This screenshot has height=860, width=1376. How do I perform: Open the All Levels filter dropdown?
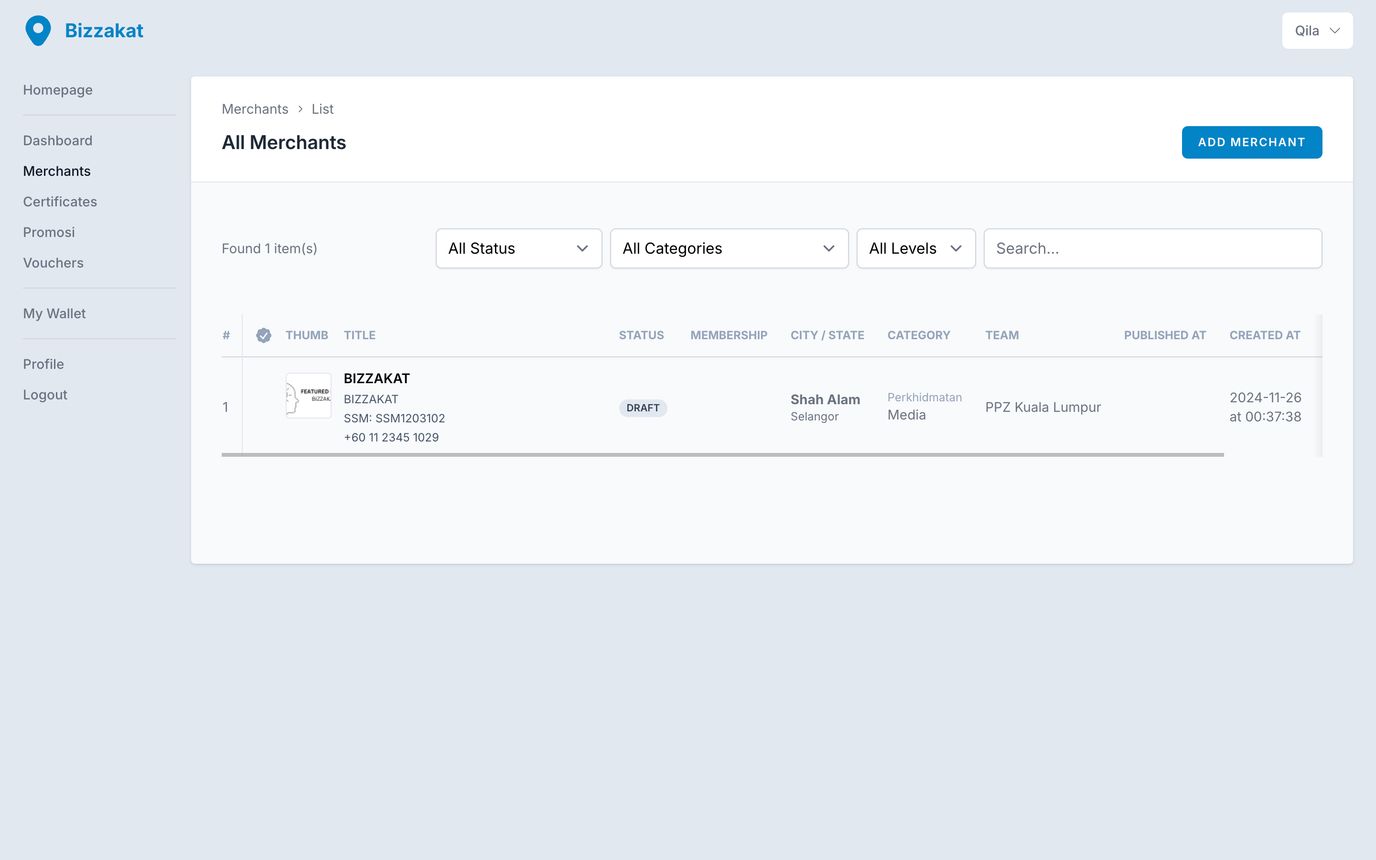tap(915, 249)
